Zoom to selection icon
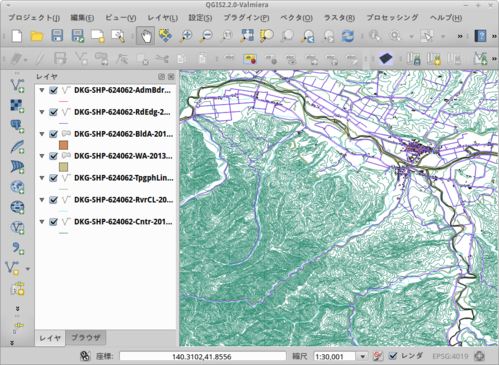 267,36
